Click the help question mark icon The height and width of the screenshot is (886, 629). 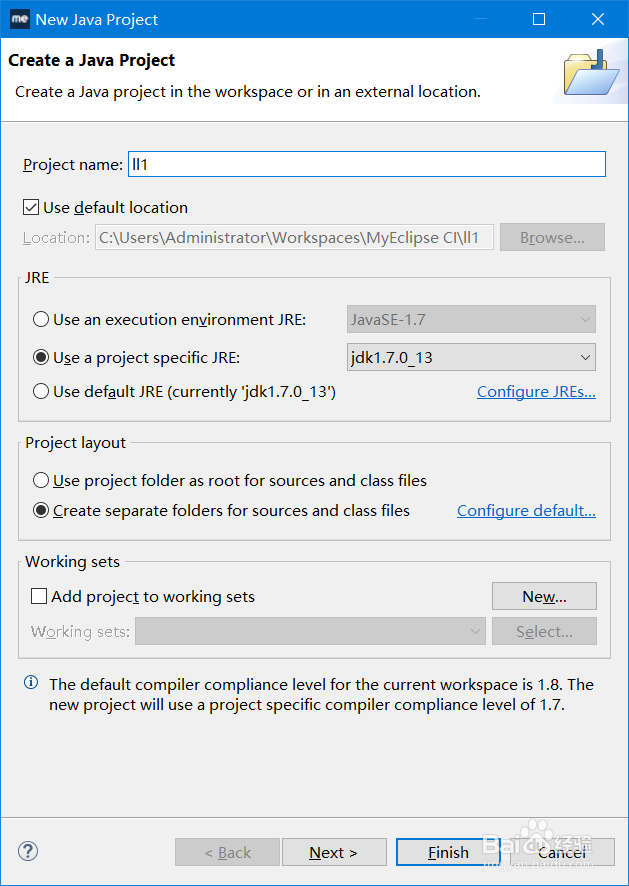(x=28, y=851)
